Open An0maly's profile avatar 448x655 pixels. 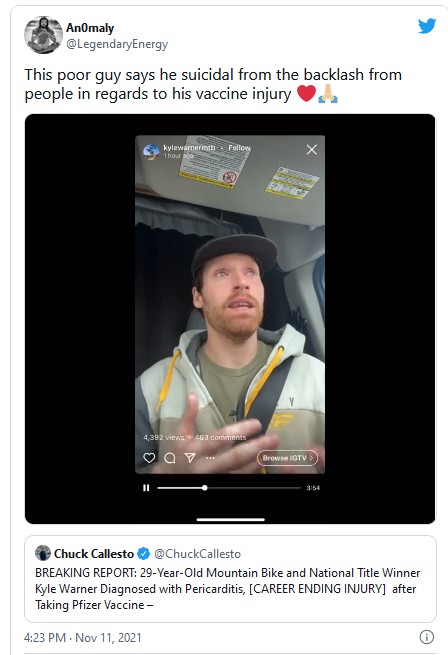[x=43, y=35]
